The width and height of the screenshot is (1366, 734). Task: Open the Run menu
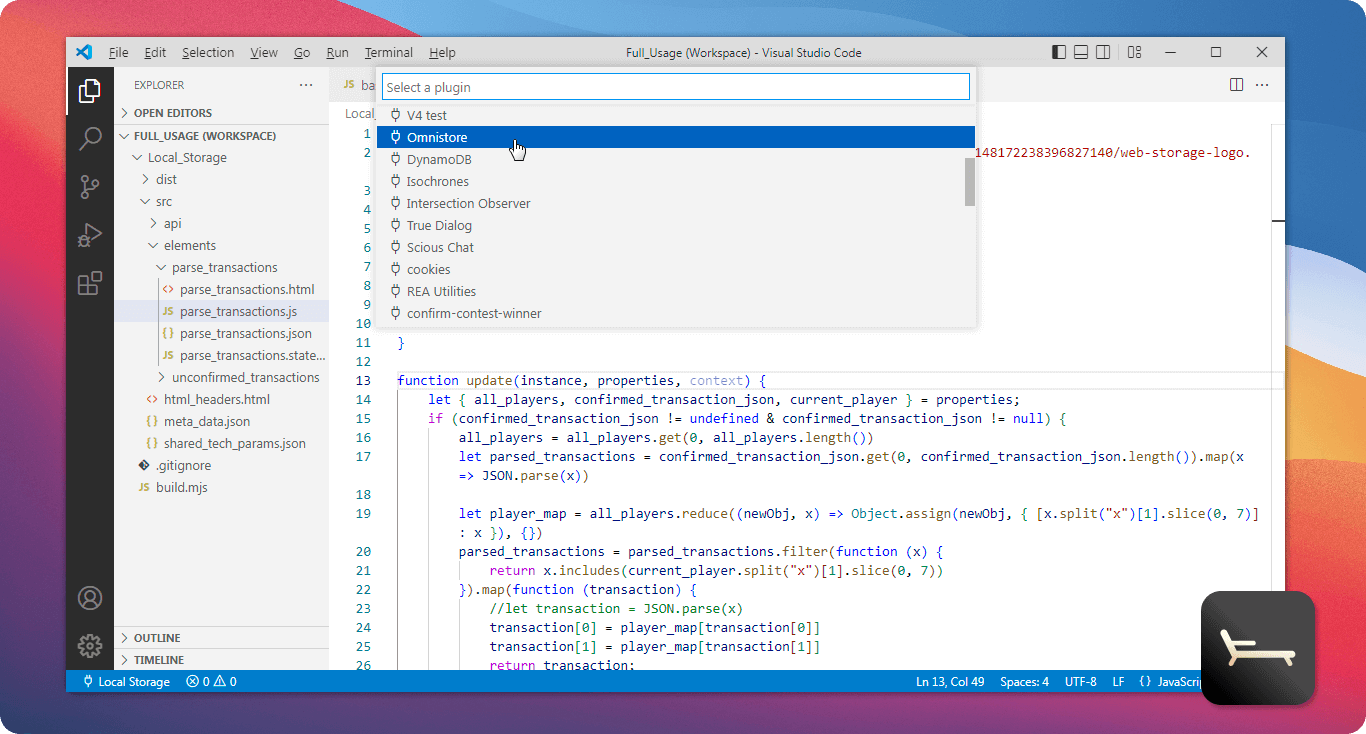337,52
